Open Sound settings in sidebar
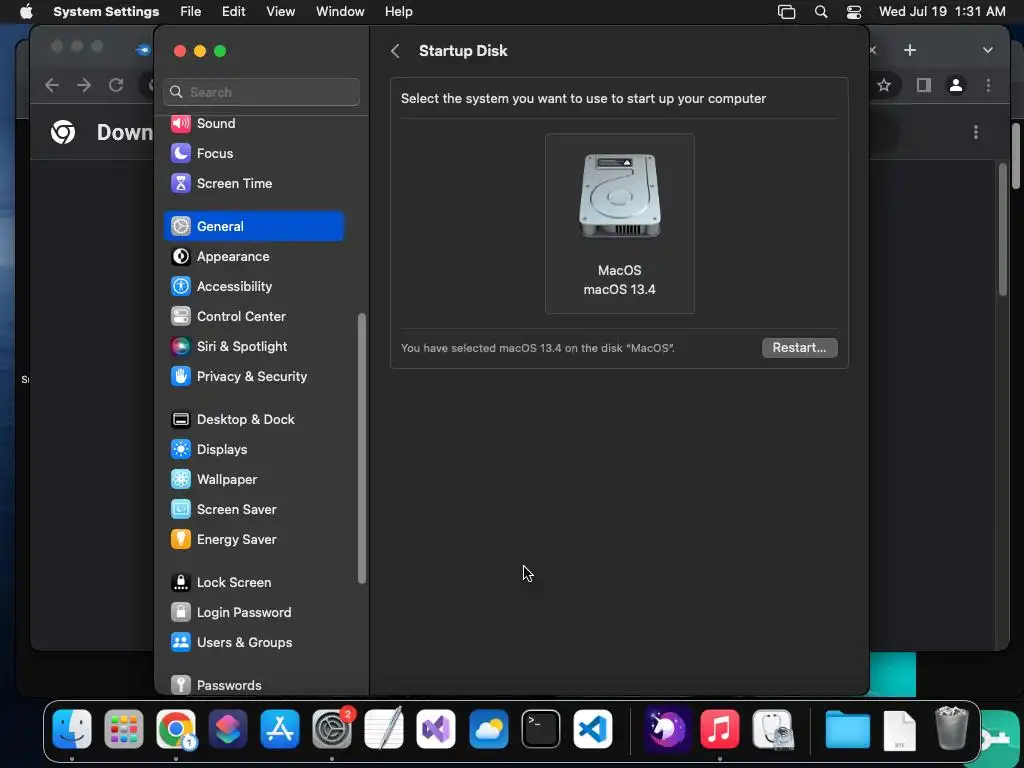This screenshot has width=1024, height=768. click(x=253, y=123)
